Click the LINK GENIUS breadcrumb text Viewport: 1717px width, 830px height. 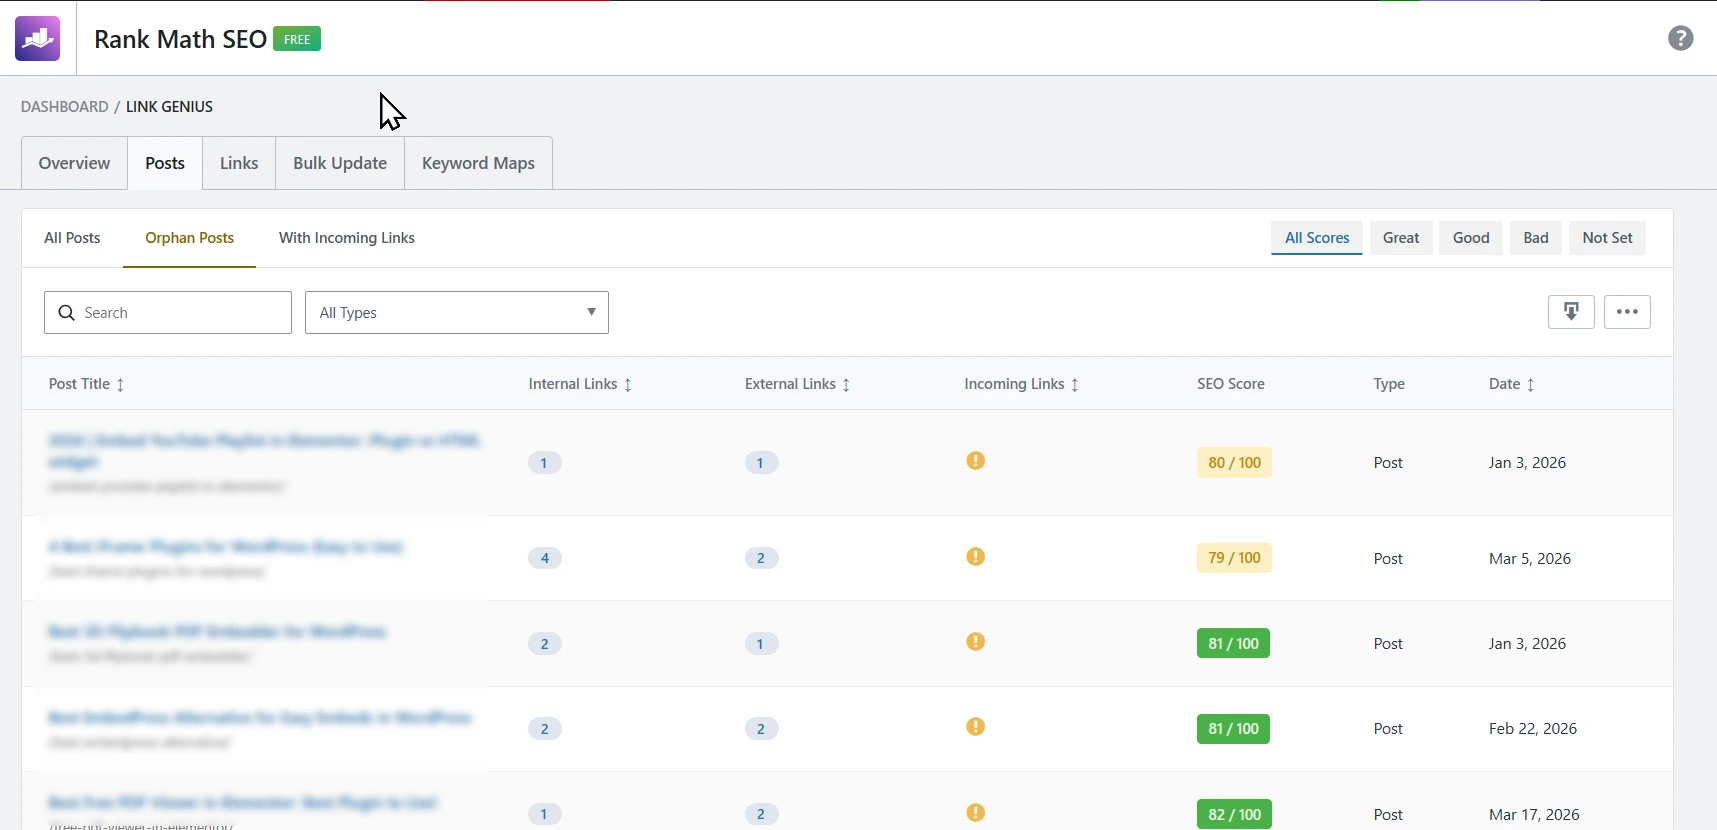click(169, 107)
